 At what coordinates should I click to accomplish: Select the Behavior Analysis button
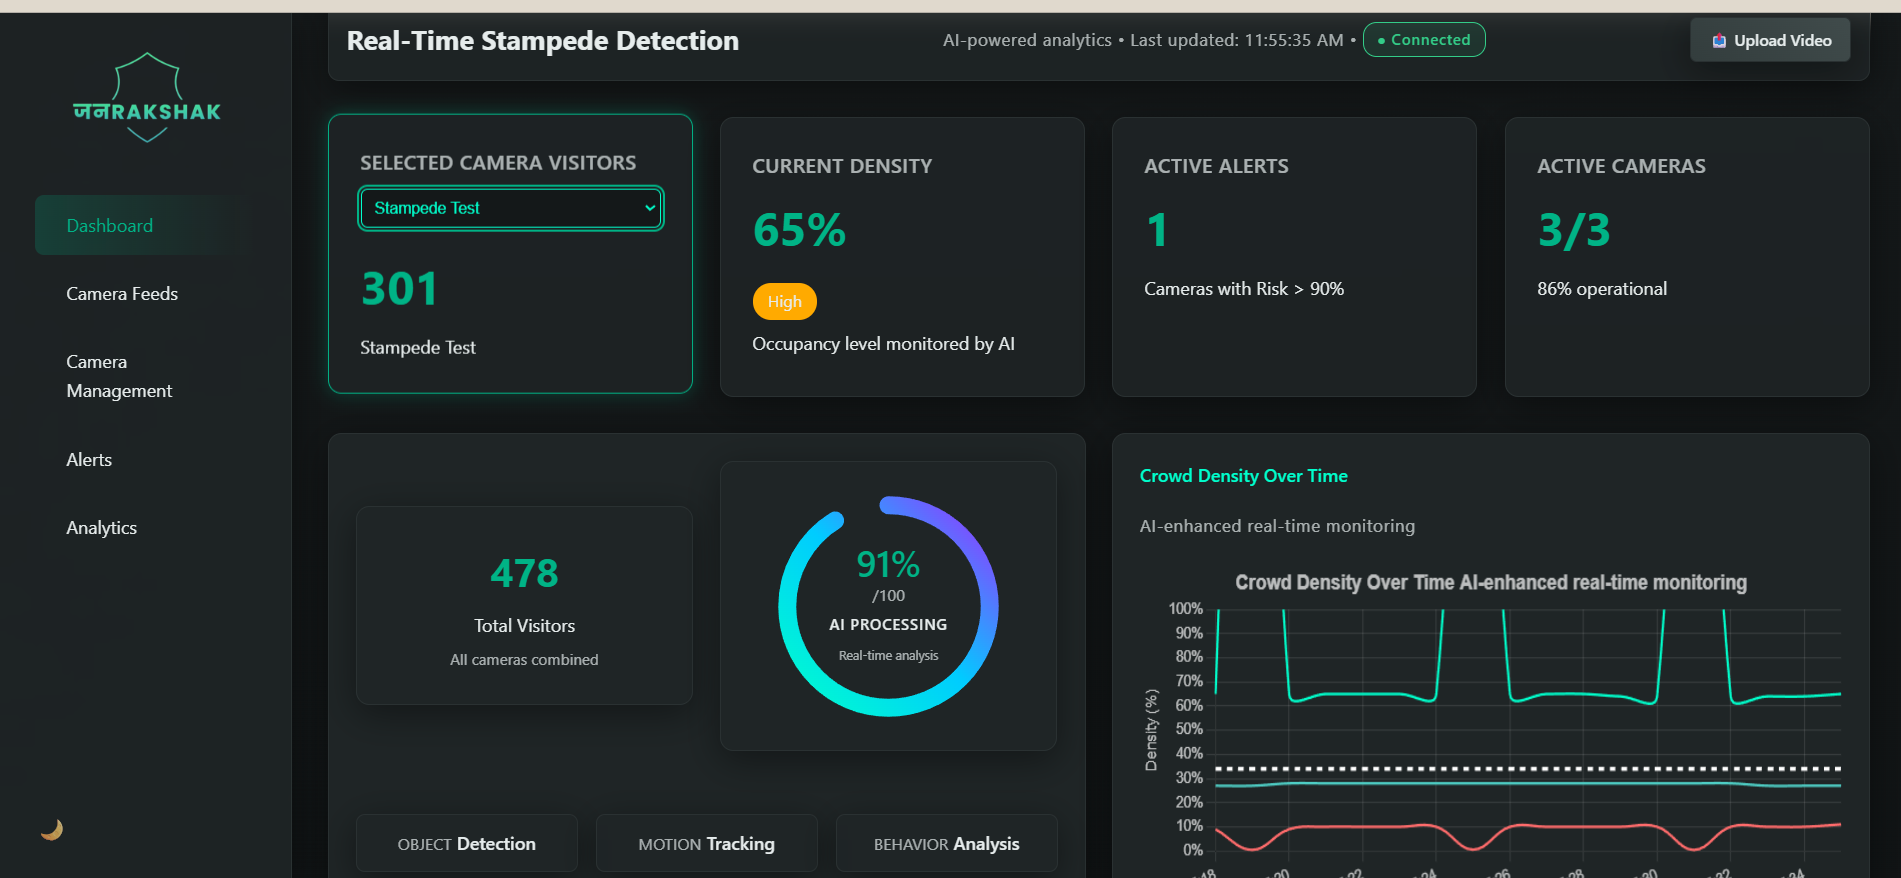(x=947, y=843)
